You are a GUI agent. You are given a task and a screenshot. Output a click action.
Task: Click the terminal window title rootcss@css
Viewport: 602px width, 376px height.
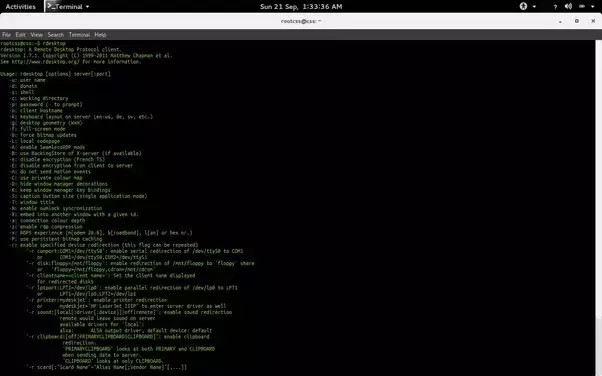point(301,21)
